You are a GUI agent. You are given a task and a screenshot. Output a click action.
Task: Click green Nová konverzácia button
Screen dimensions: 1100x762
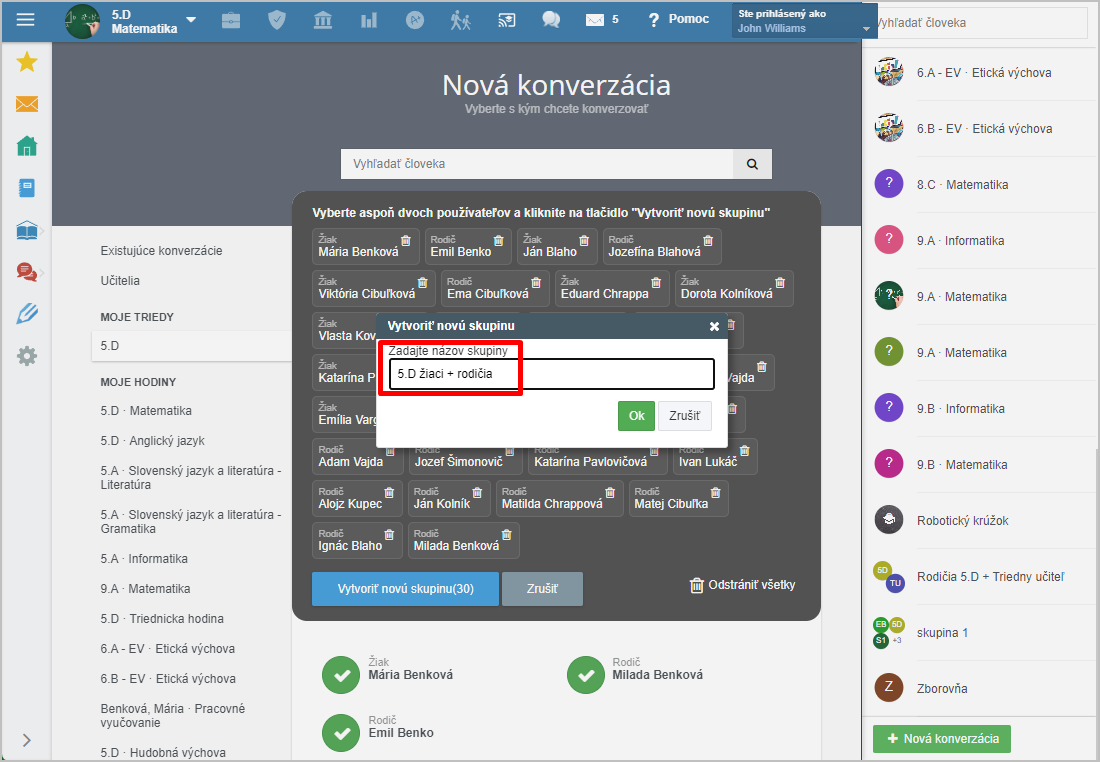941,739
